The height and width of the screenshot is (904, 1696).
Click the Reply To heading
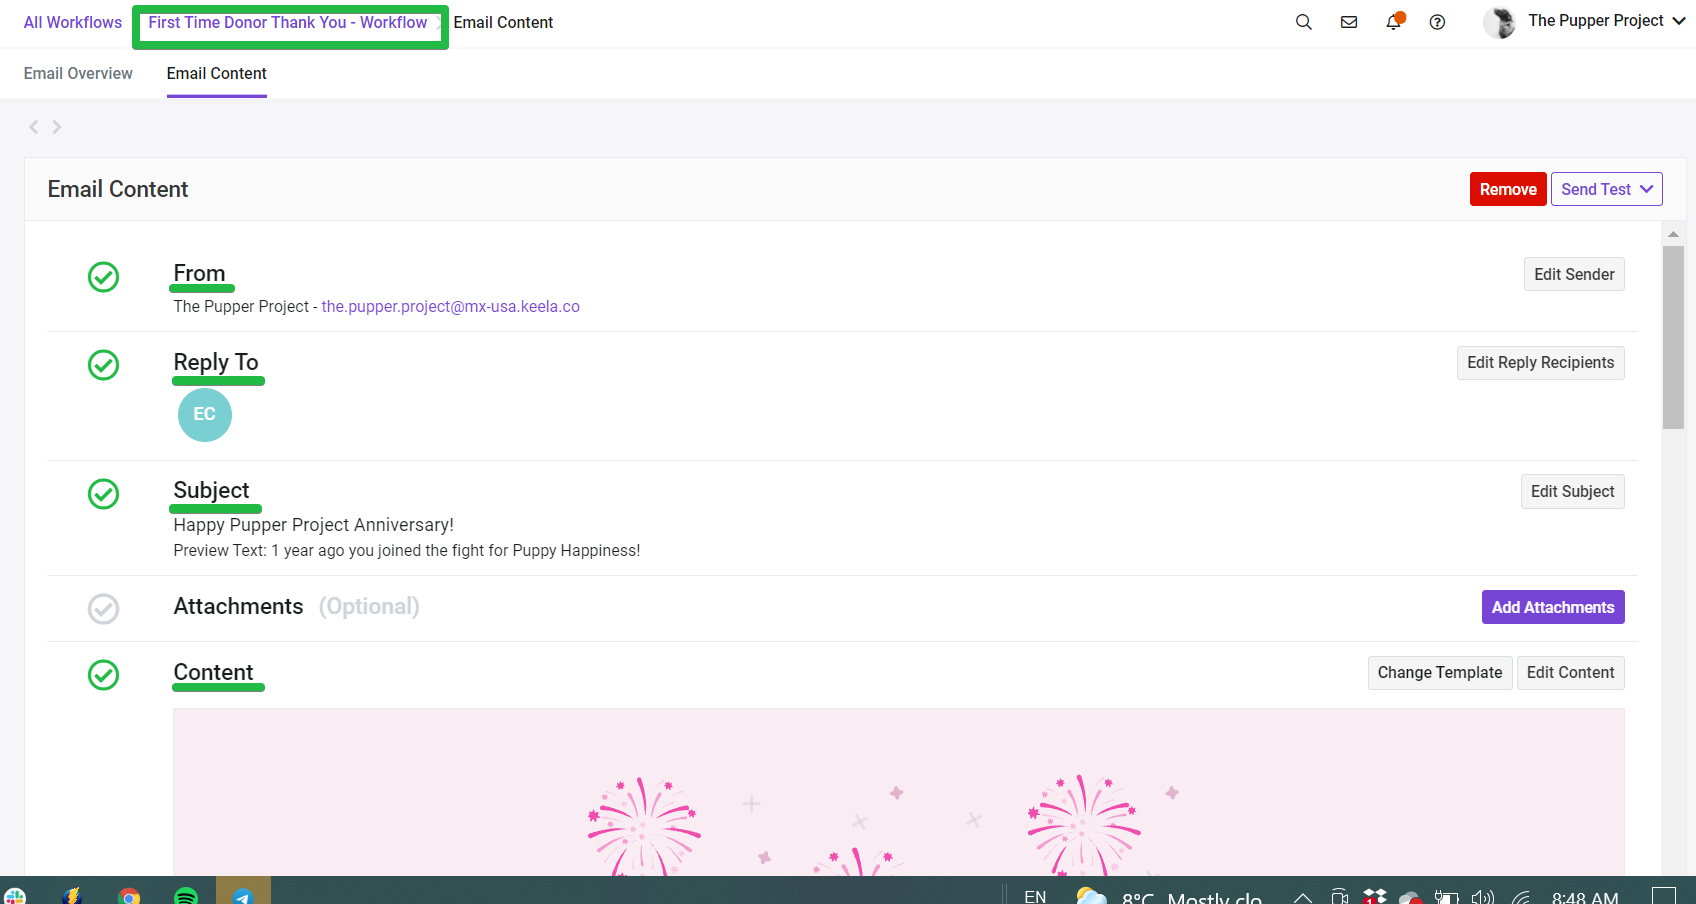click(216, 362)
